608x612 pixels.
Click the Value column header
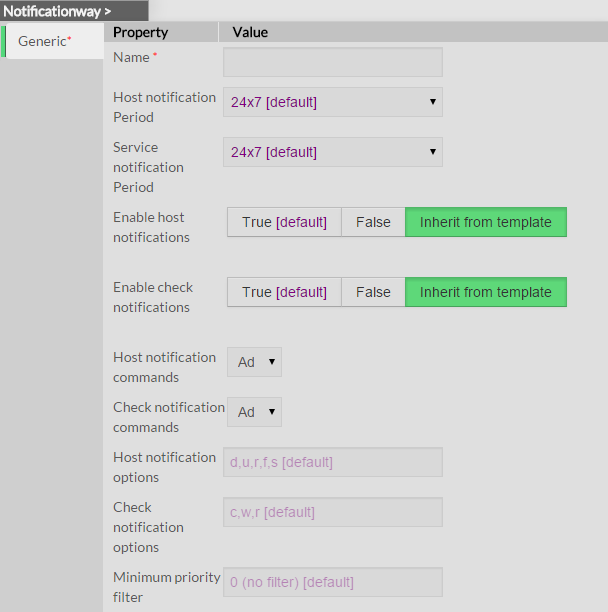click(250, 32)
